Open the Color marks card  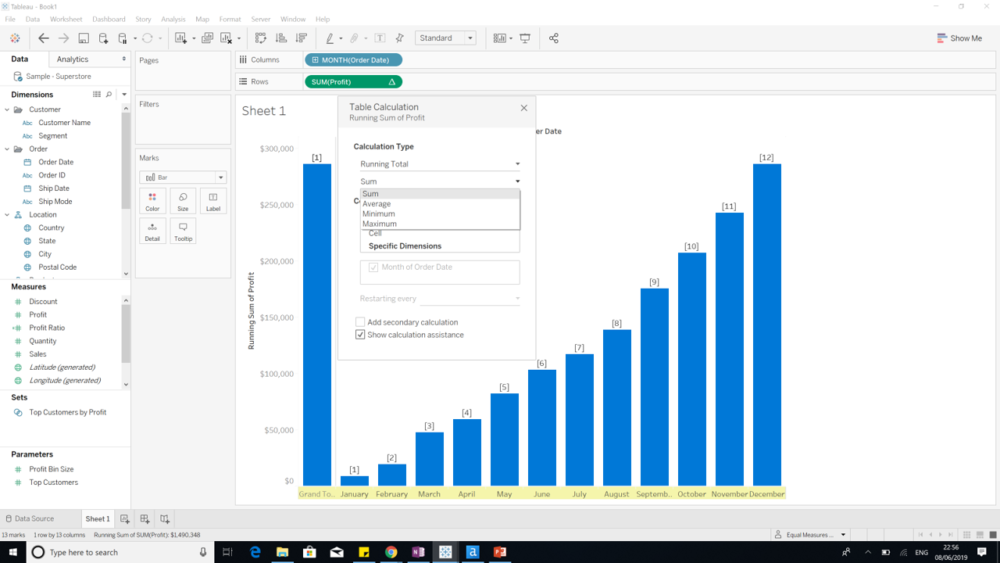pos(152,201)
